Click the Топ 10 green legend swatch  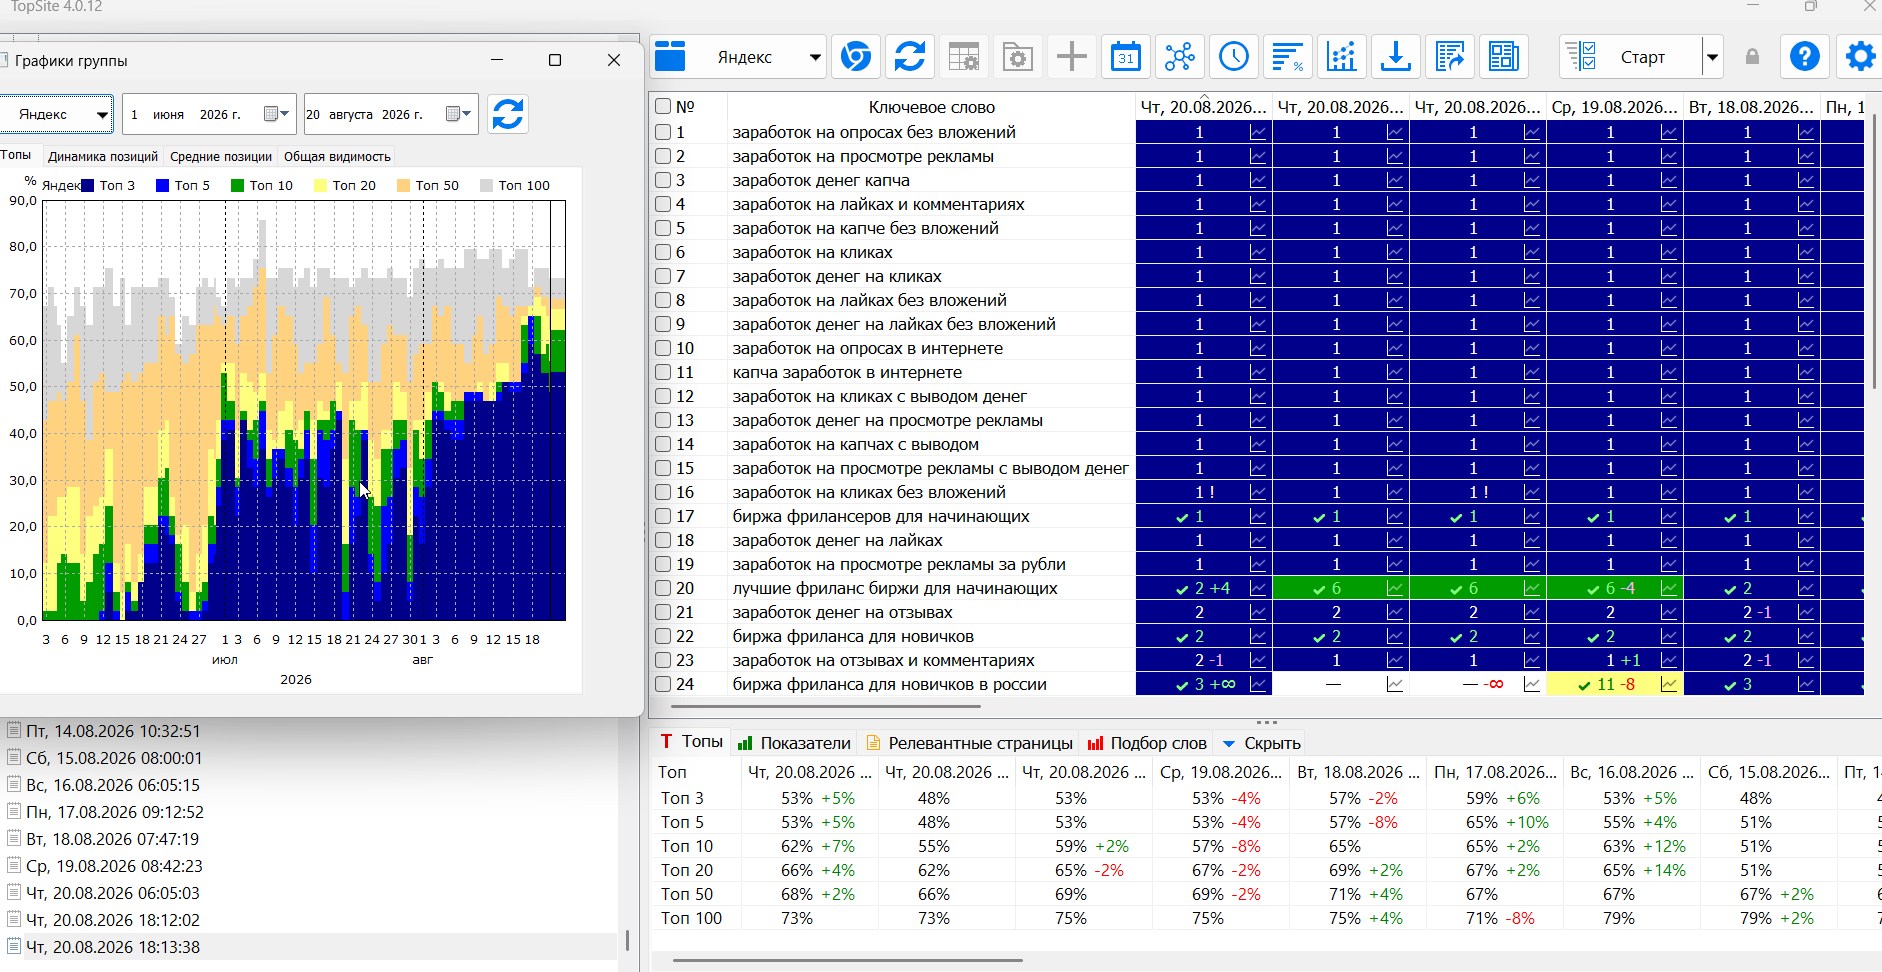[x=237, y=185]
